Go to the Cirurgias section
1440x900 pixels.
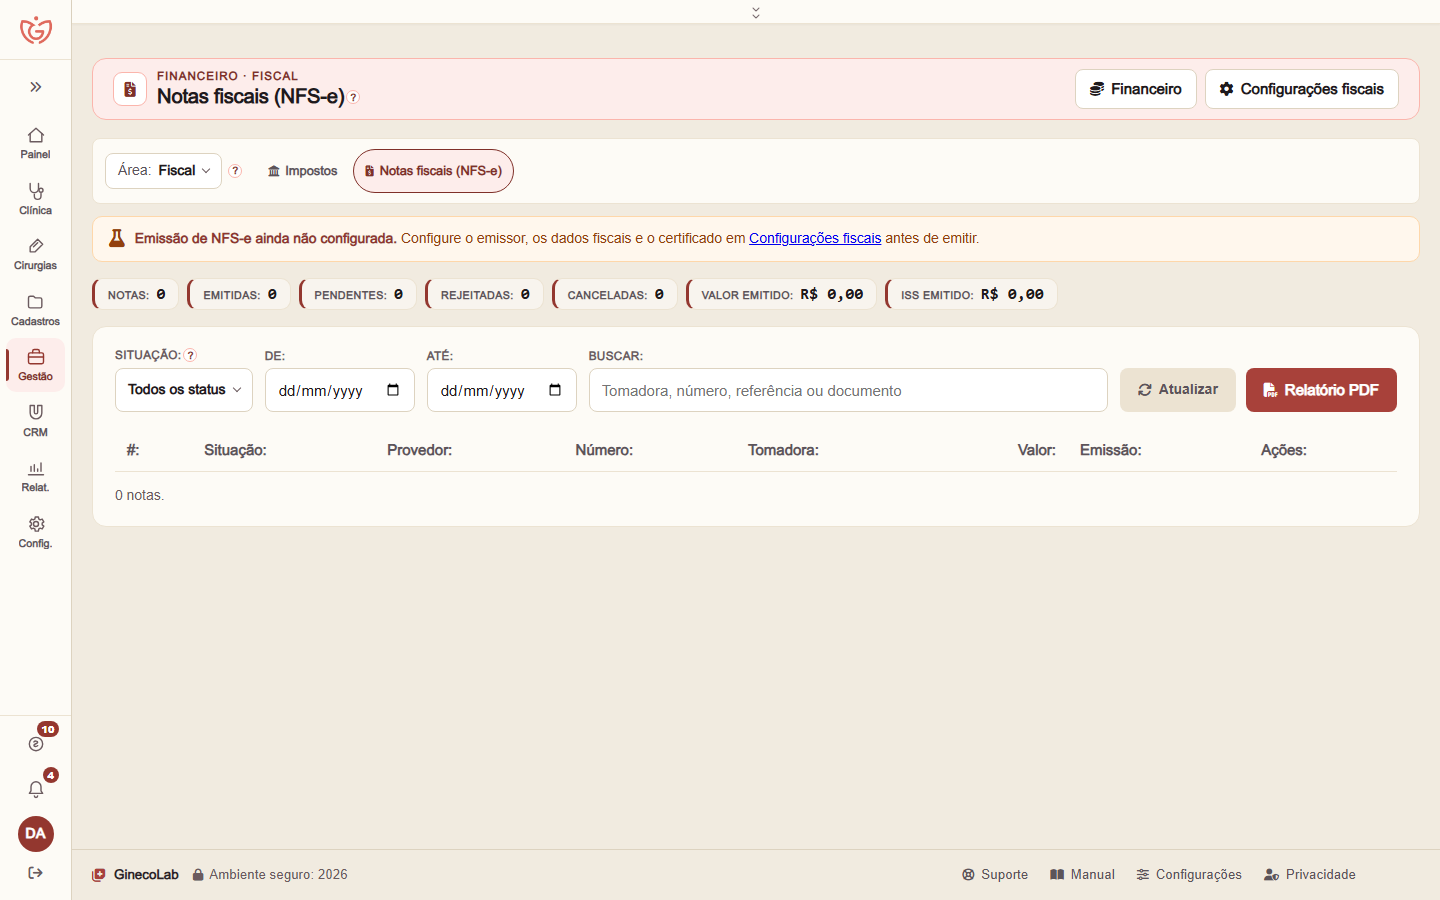[x=36, y=254]
